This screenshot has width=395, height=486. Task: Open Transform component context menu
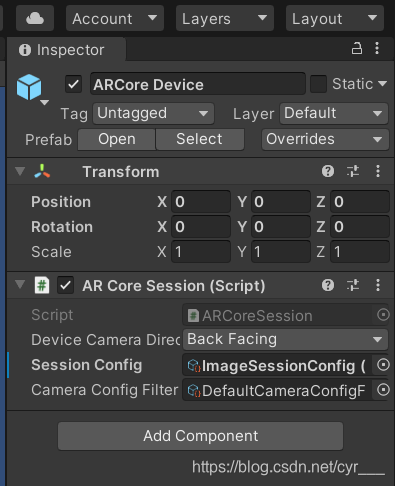(378, 171)
